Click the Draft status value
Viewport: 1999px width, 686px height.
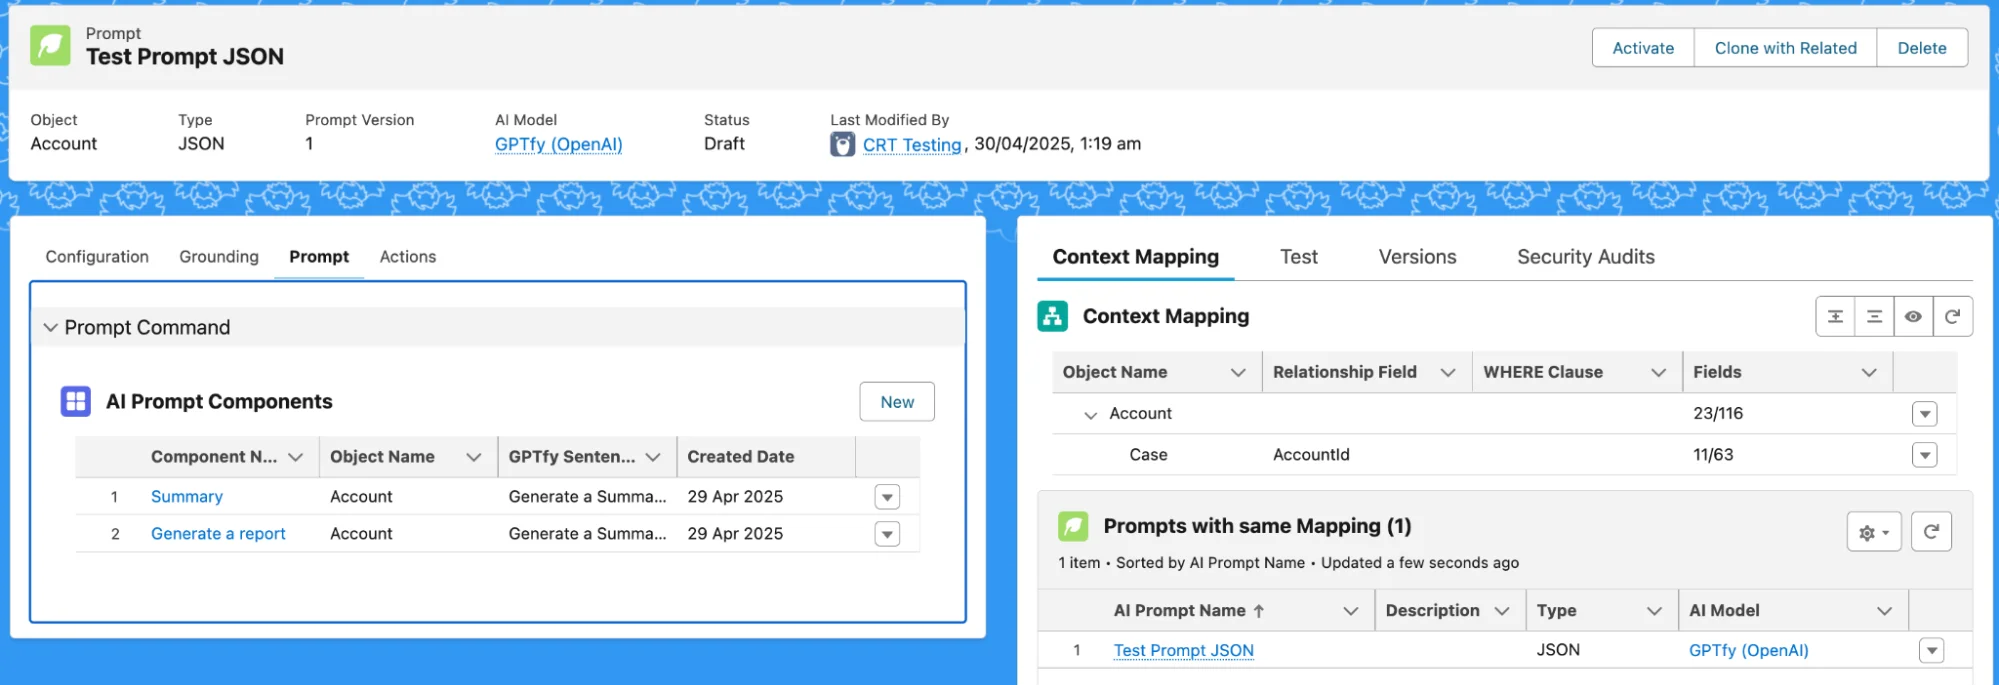click(724, 144)
